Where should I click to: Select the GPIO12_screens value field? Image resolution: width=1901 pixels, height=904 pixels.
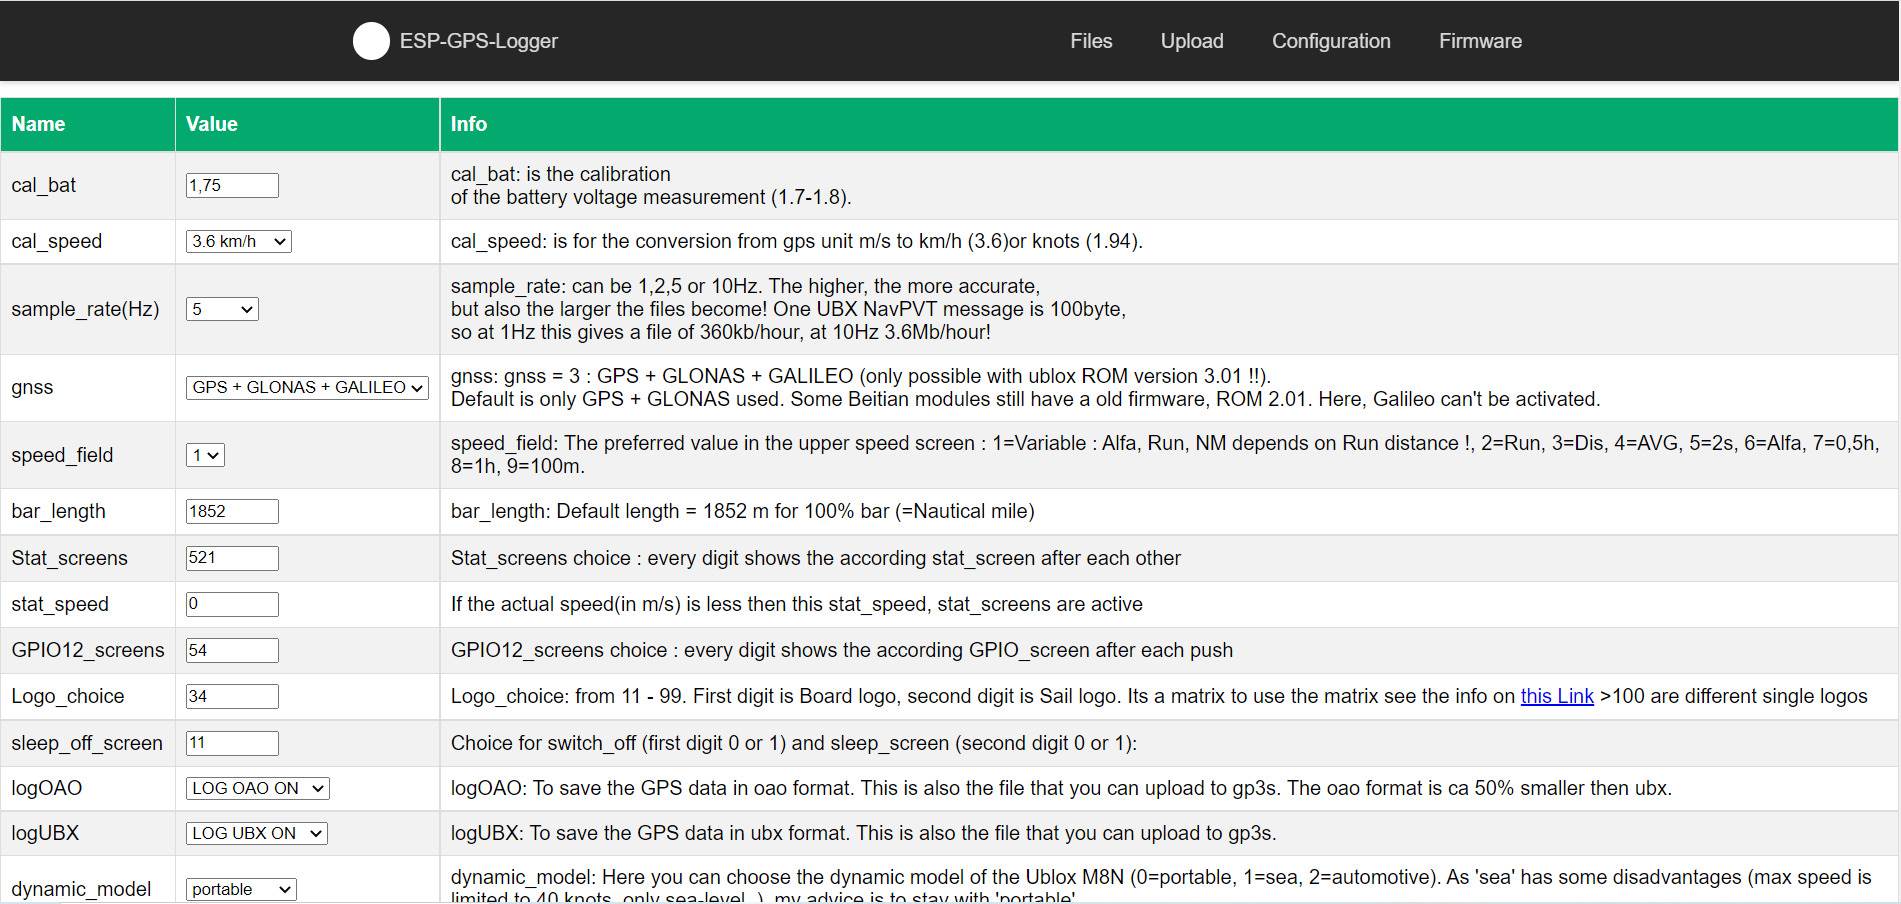click(x=233, y=650)
